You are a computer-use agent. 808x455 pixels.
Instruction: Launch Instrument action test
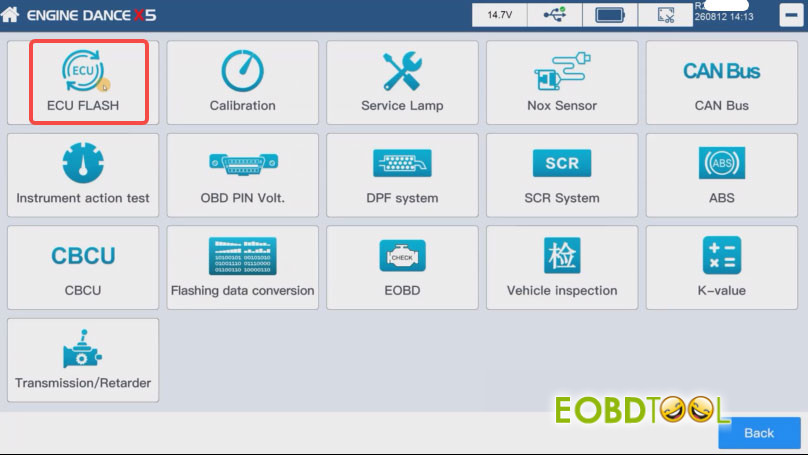coord(83,175)
